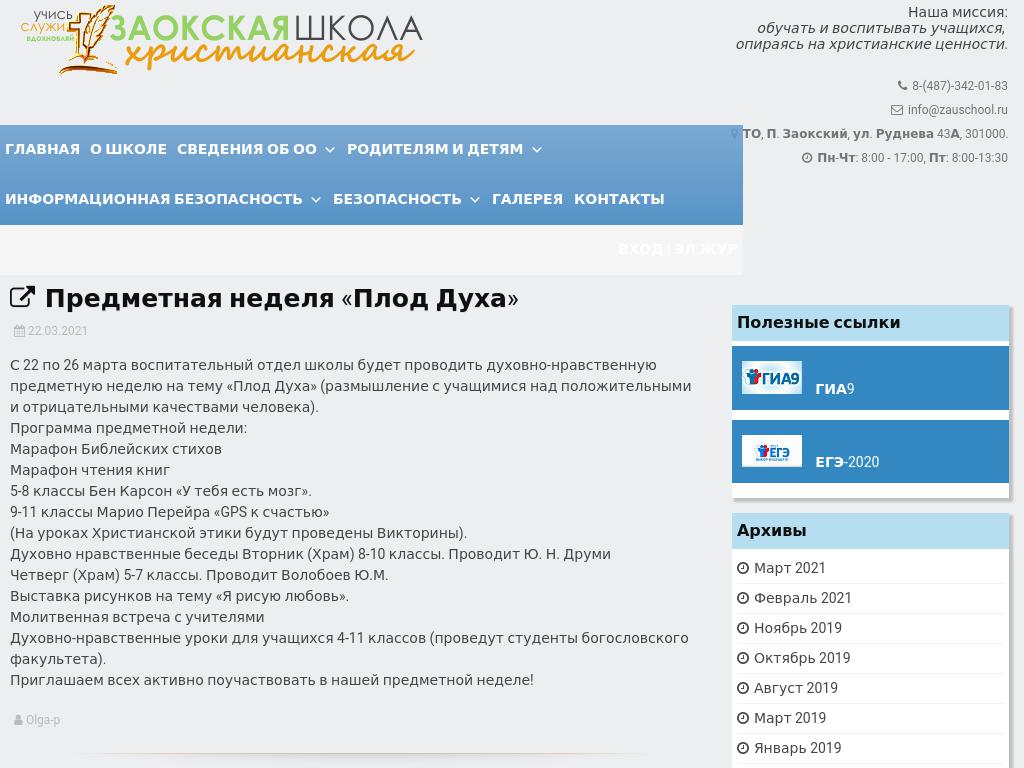
Task: Click the external link icon beside the article title
Action: click(x=22, y=296)
